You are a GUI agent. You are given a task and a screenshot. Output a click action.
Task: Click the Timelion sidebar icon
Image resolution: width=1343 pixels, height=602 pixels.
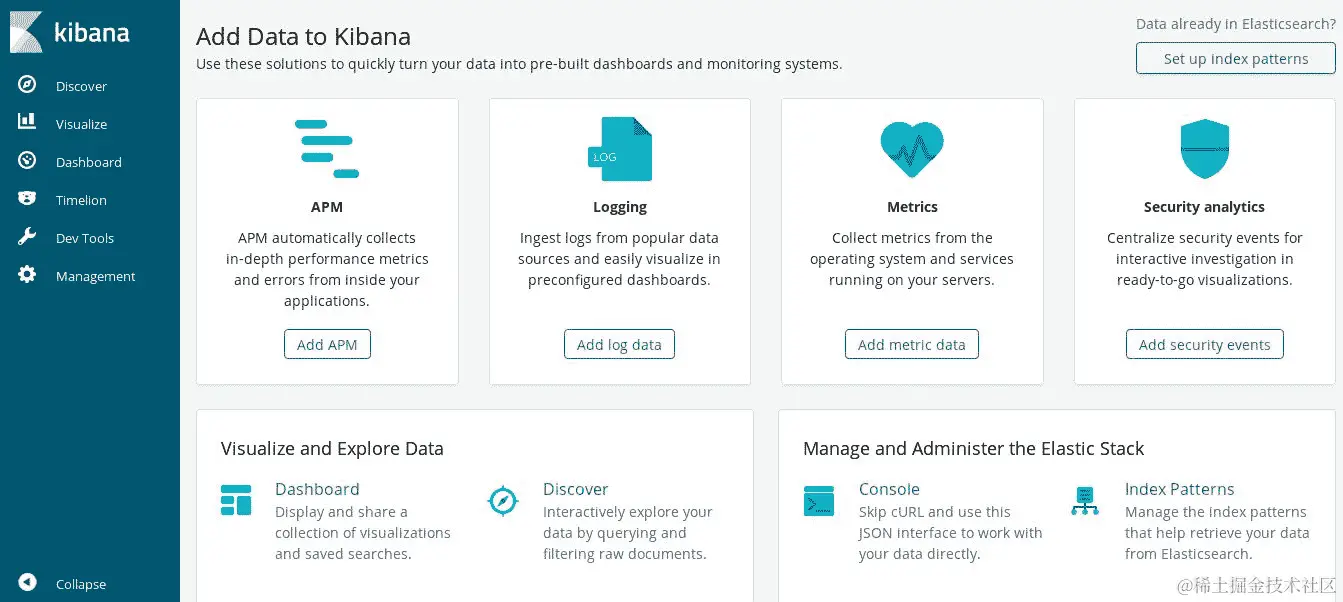27,198
